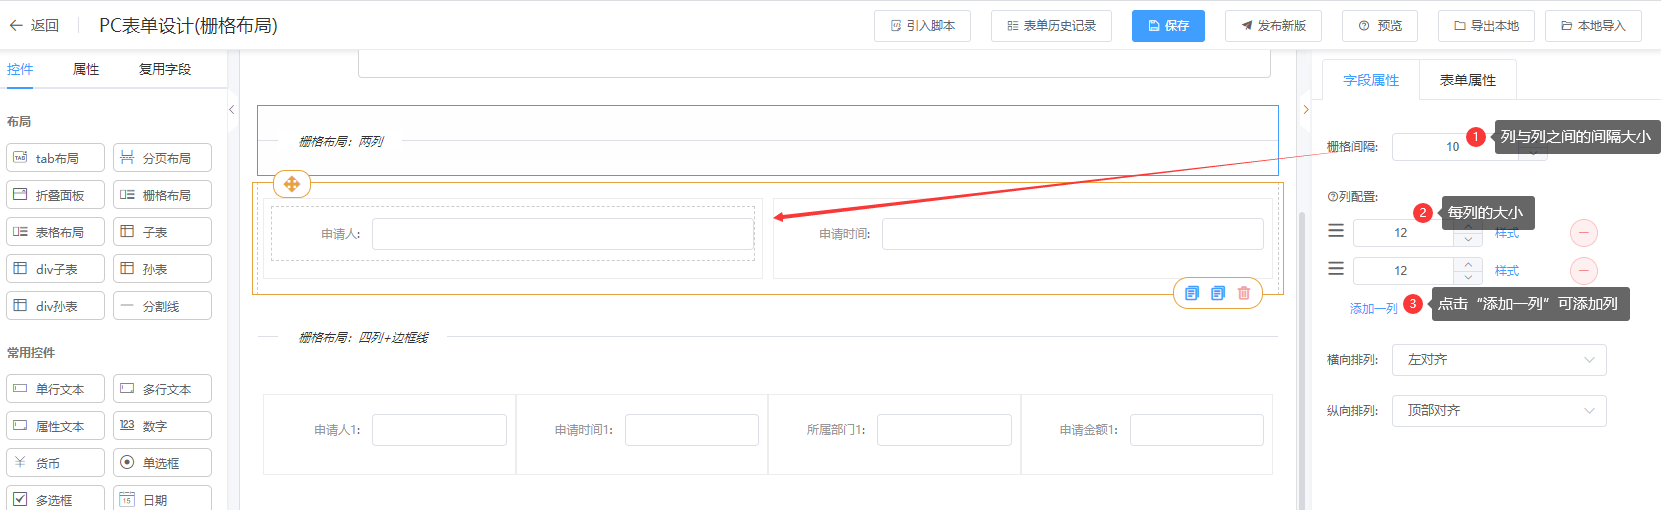Image resolution: width=1661 pixels, height=510 pixels.
Task: Export form with 导出本地
Action: click(1486, 26)
